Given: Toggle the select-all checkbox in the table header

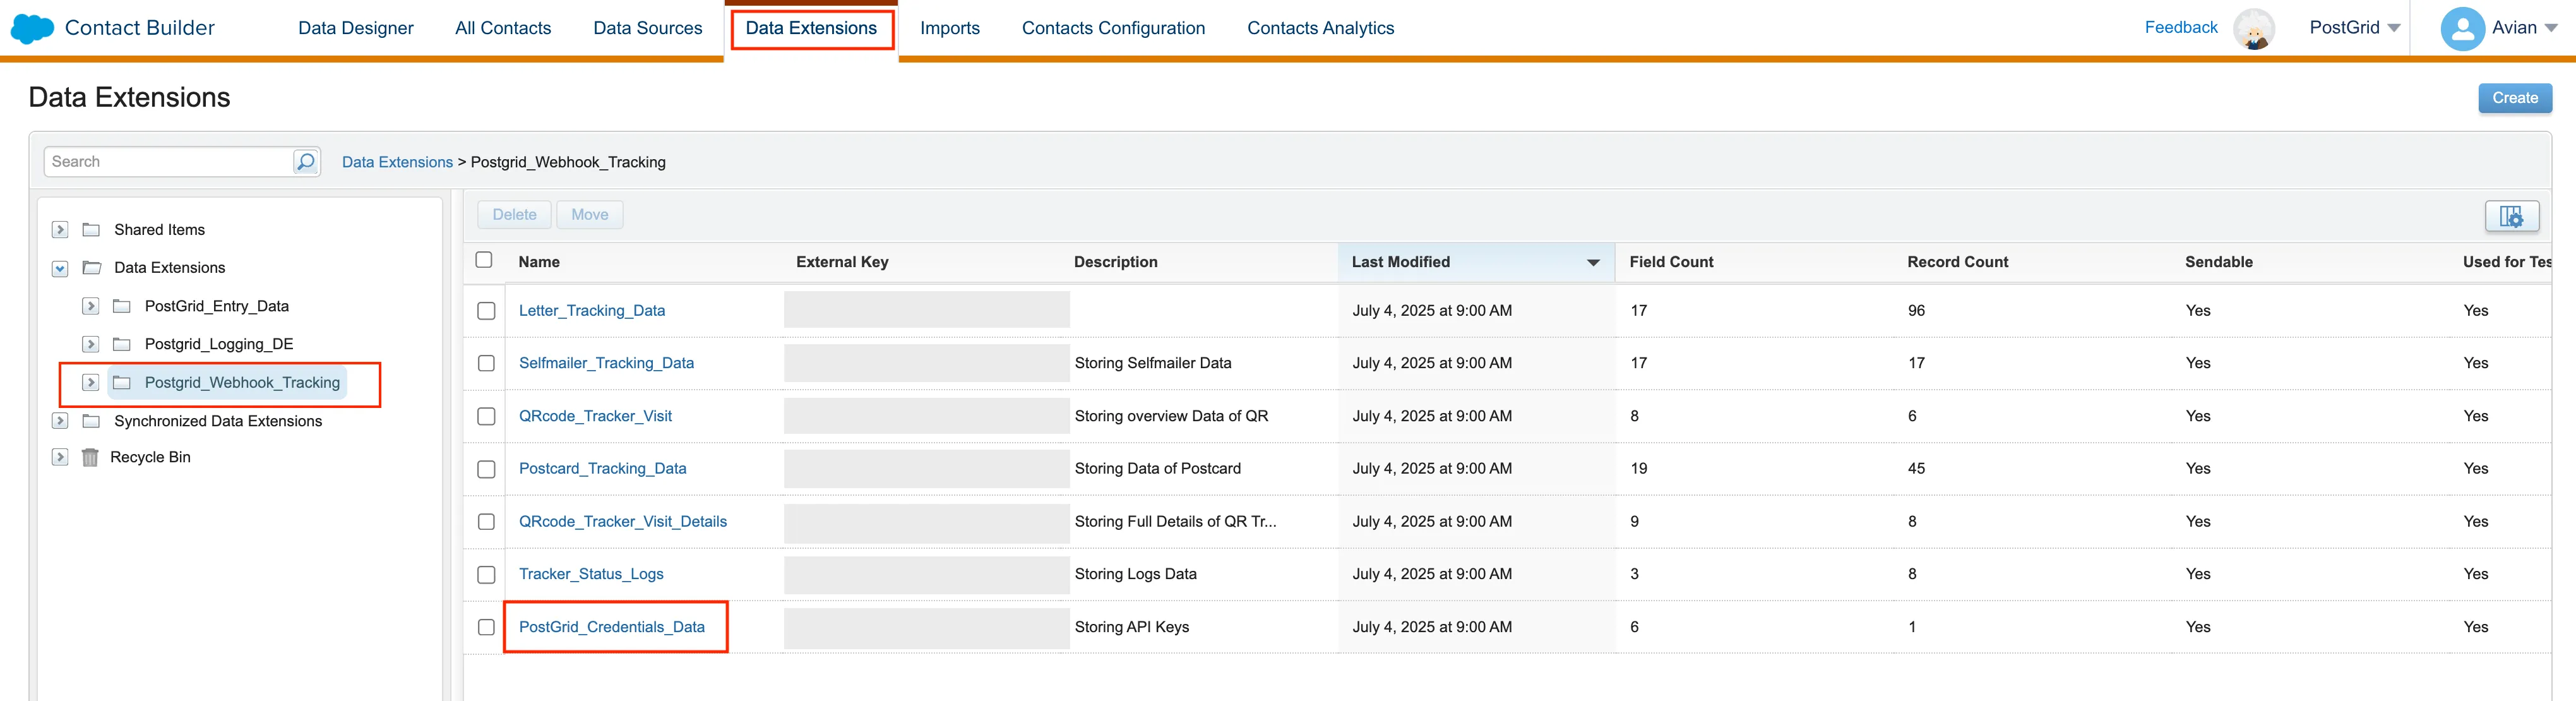Looking at the screenshot, I should pos(484,259).
